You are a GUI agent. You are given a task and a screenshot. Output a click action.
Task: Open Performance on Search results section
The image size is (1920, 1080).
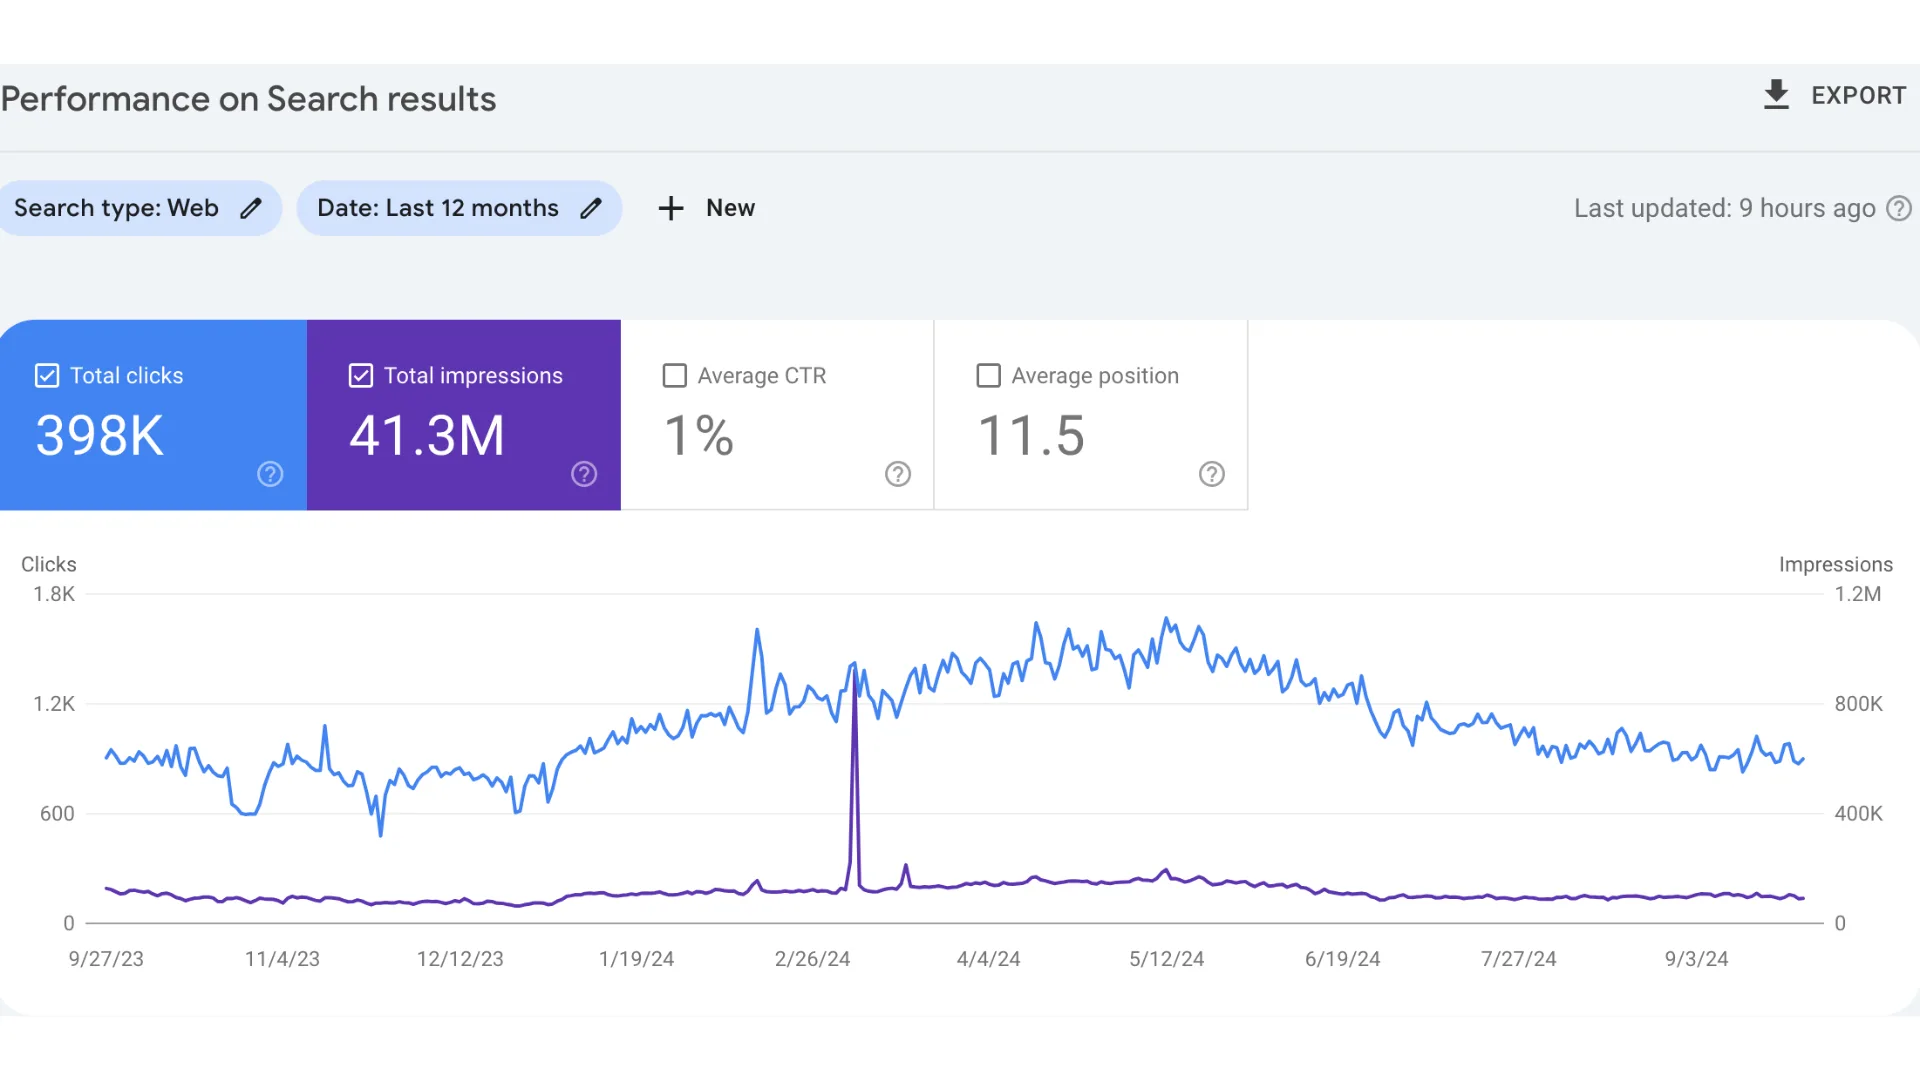tap(248, 99)
